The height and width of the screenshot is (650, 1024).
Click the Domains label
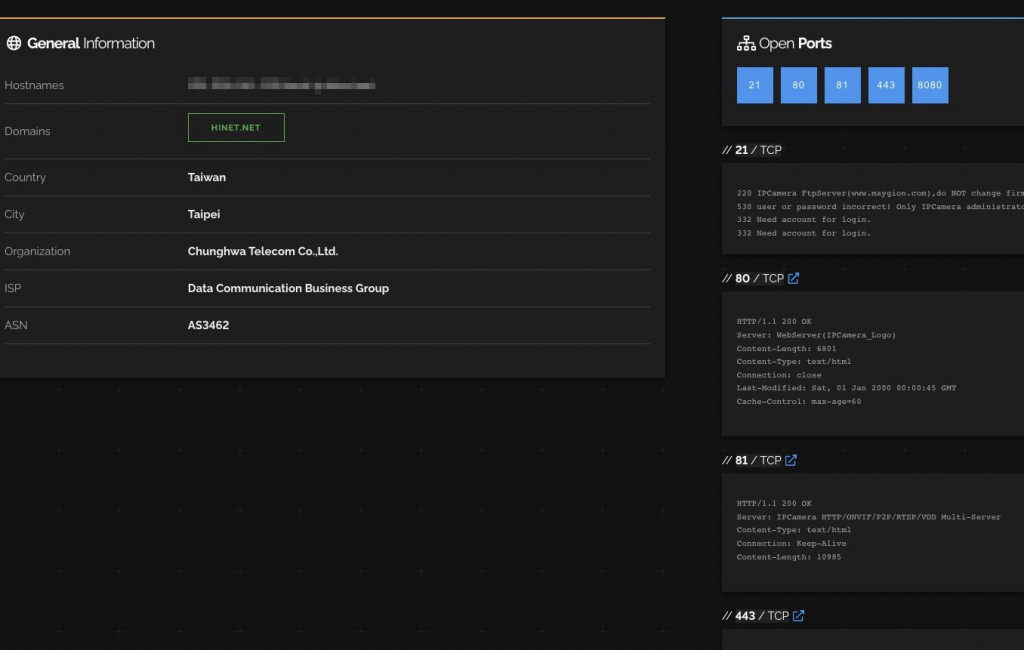click(x=27, y=131)
